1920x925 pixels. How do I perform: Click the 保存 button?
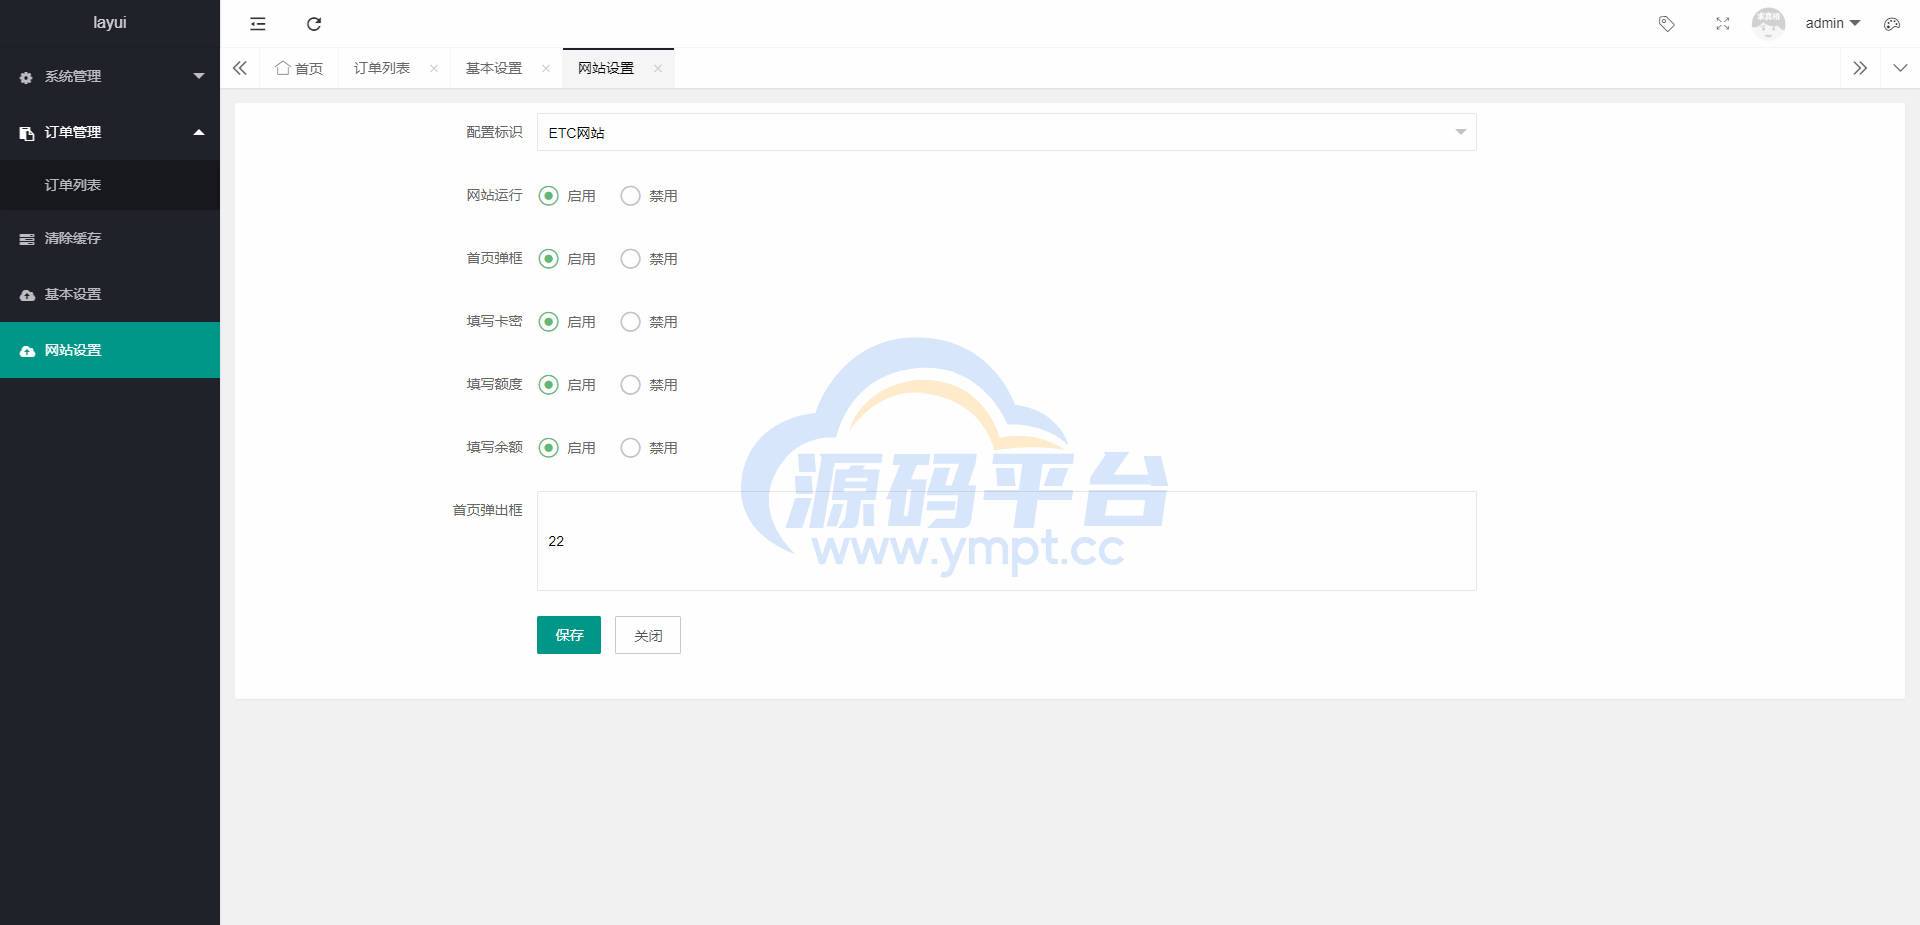pyautogui.click(x=568, y=635)
